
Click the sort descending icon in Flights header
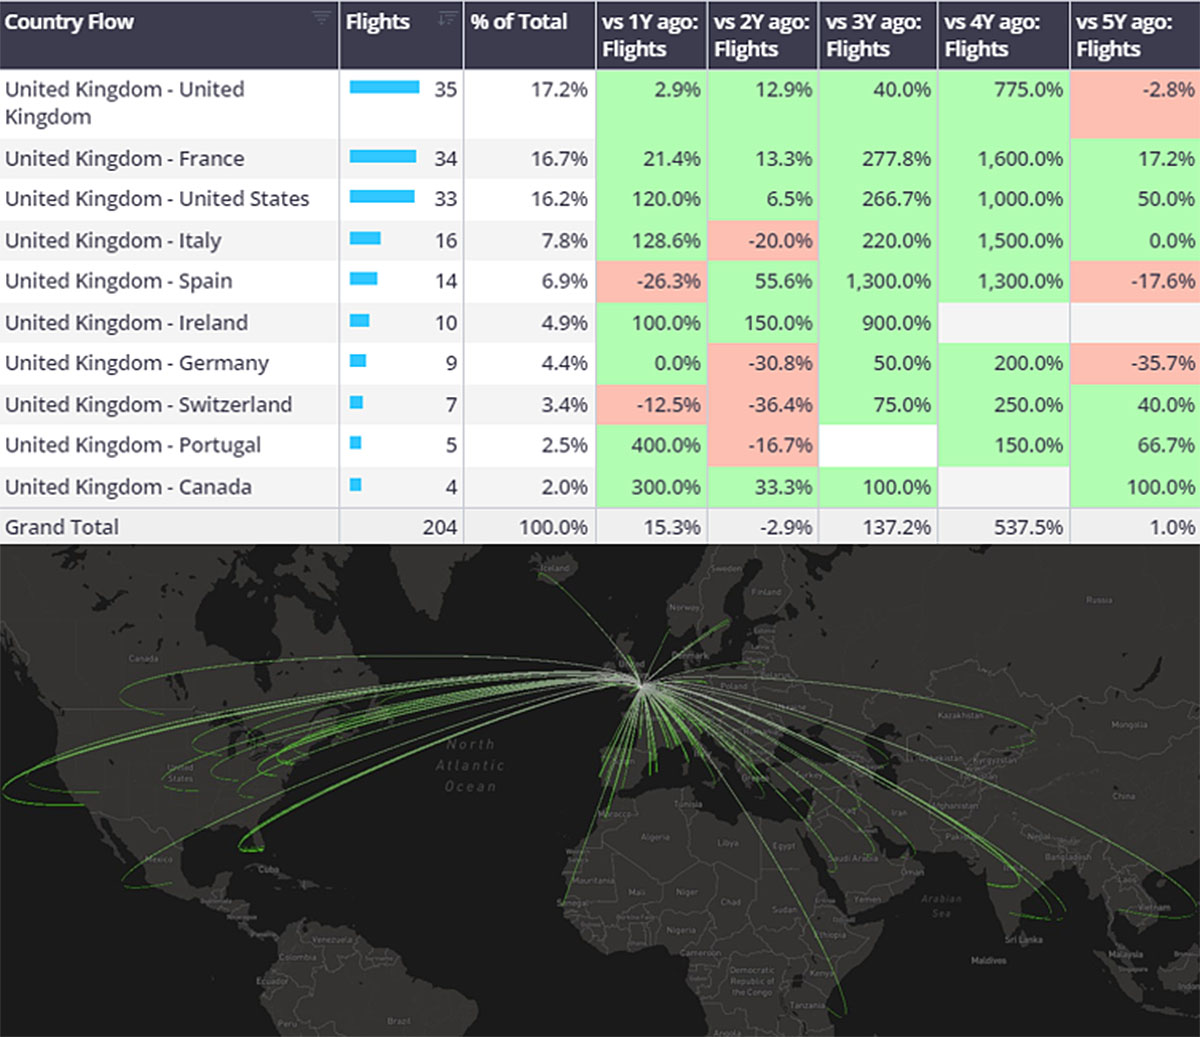(447, 18)
